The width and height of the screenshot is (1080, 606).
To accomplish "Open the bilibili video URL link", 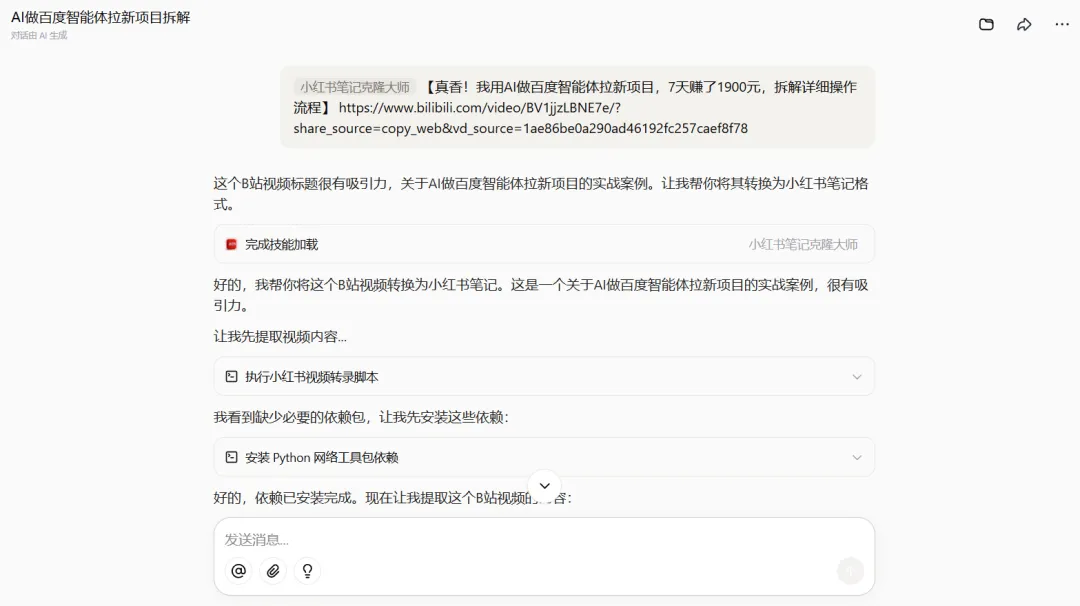I will [x=521, y=118].
